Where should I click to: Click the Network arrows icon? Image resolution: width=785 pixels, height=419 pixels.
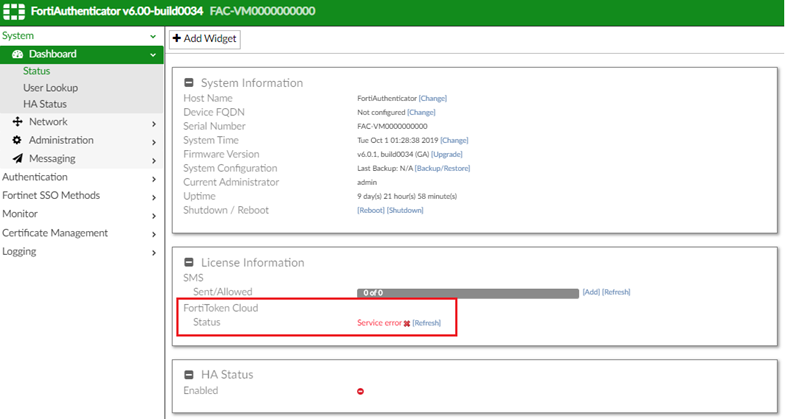pyautogui.click(x=17, y=122)
